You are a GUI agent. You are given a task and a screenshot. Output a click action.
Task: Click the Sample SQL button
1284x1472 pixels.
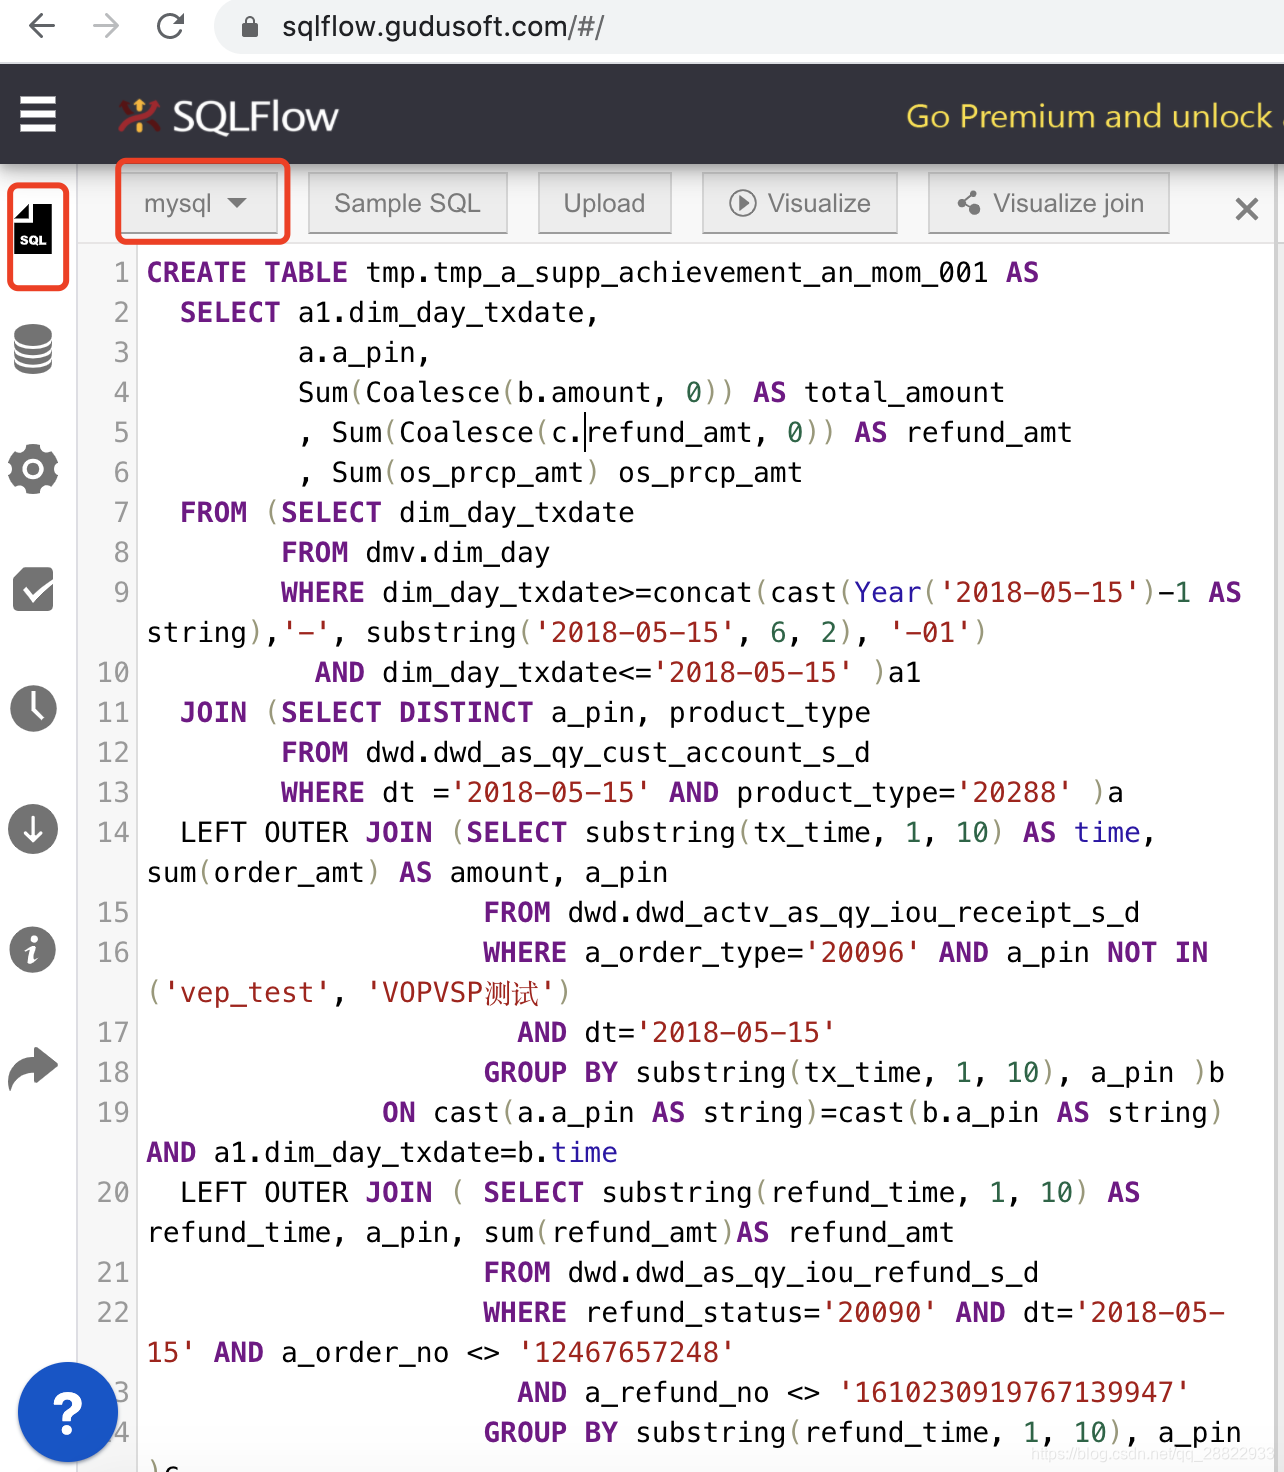[x=407, y=203]
